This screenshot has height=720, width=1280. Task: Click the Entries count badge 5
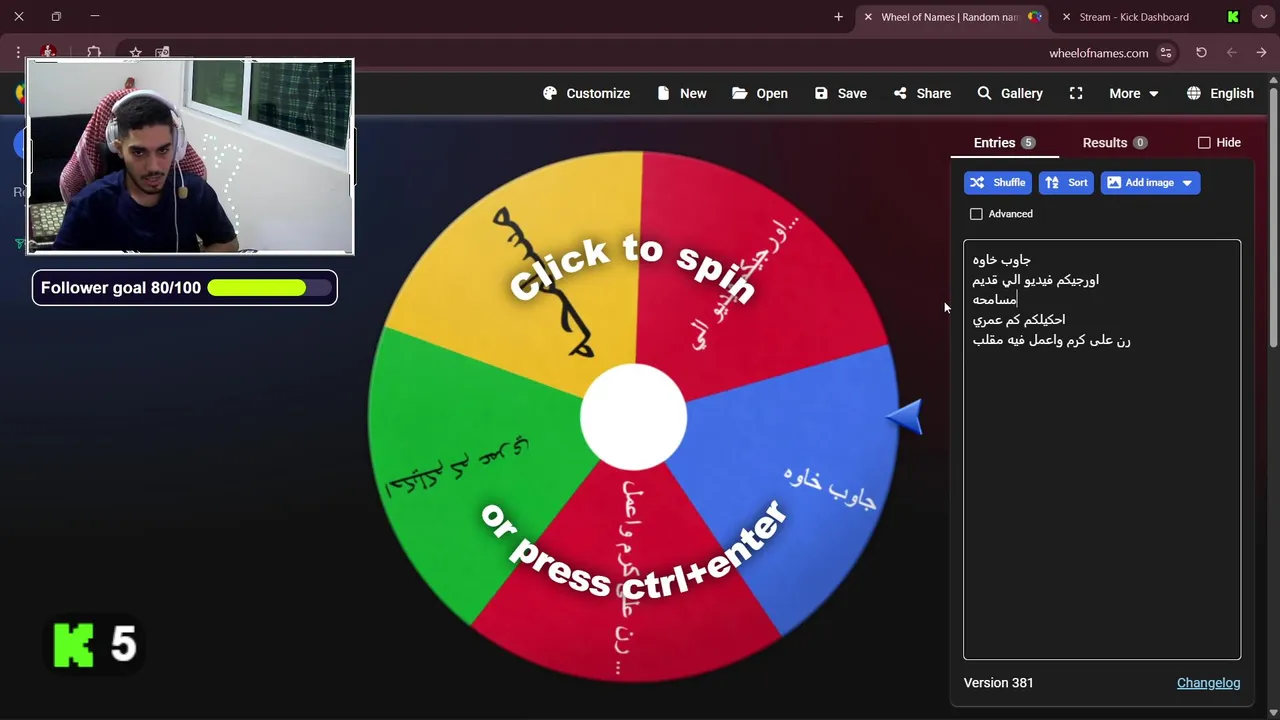pyautogui.click(x=1028, y=143)
